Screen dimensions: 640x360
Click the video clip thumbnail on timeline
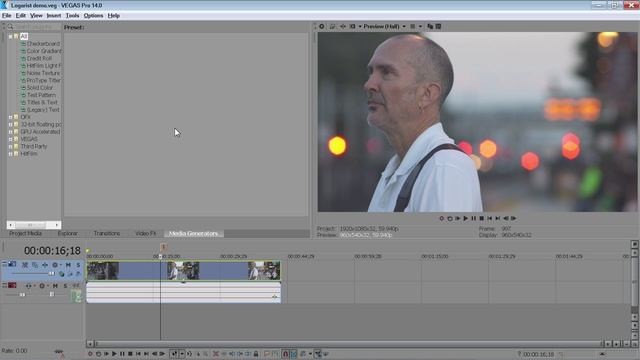tap(183, 271)
